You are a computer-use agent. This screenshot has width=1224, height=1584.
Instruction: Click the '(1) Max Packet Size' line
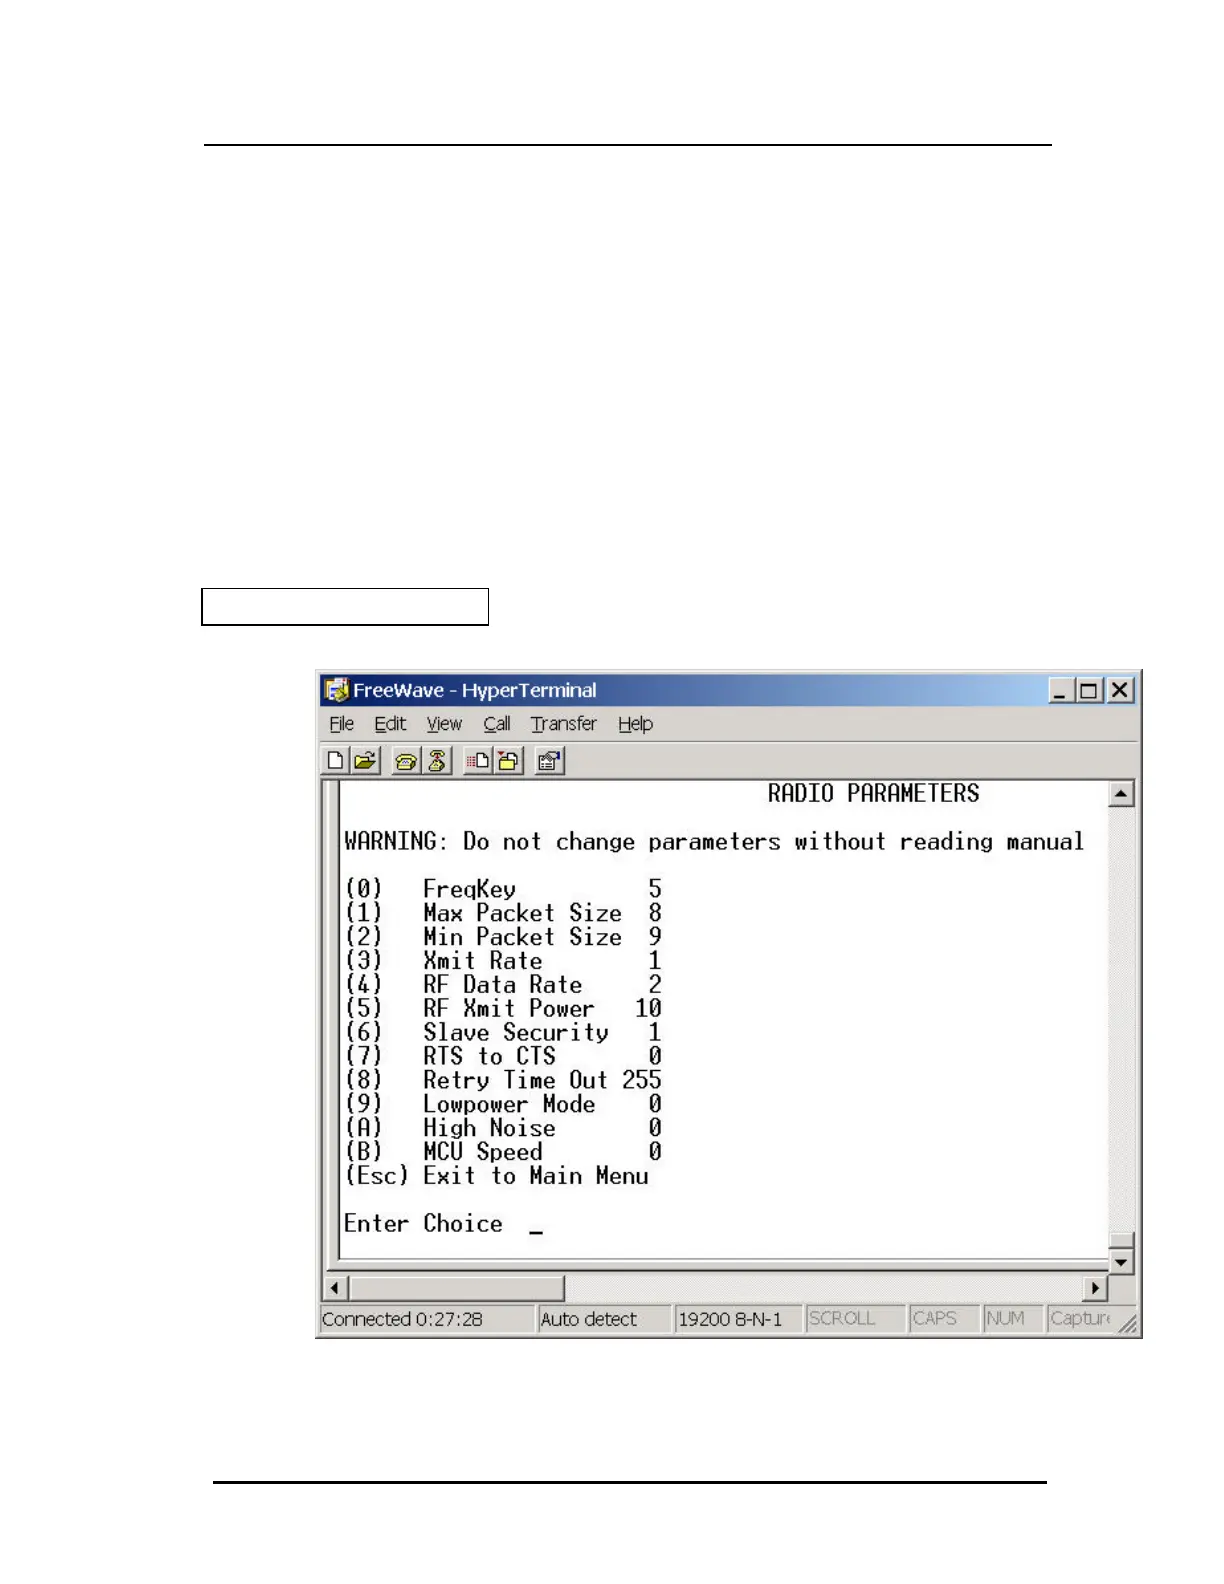click(x=503, y=913)
